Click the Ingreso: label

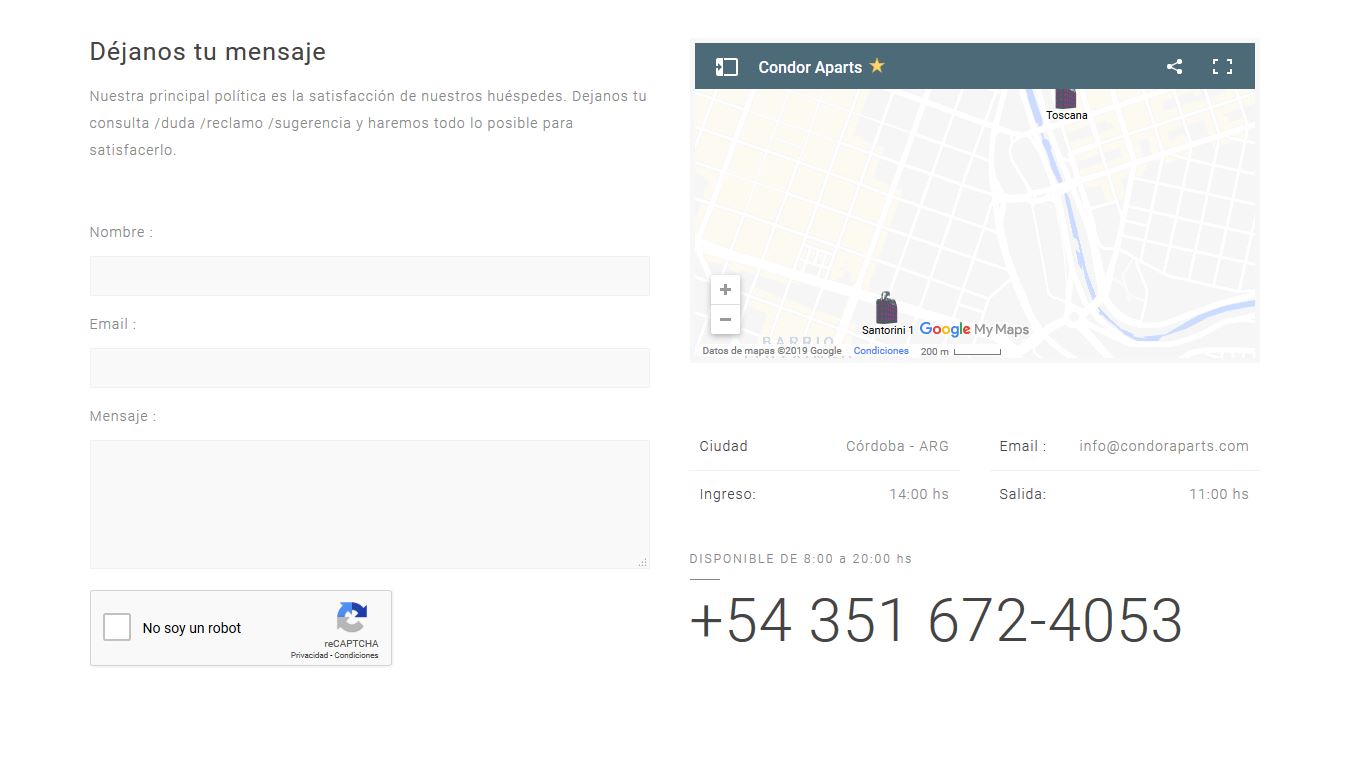coord(728,494)
